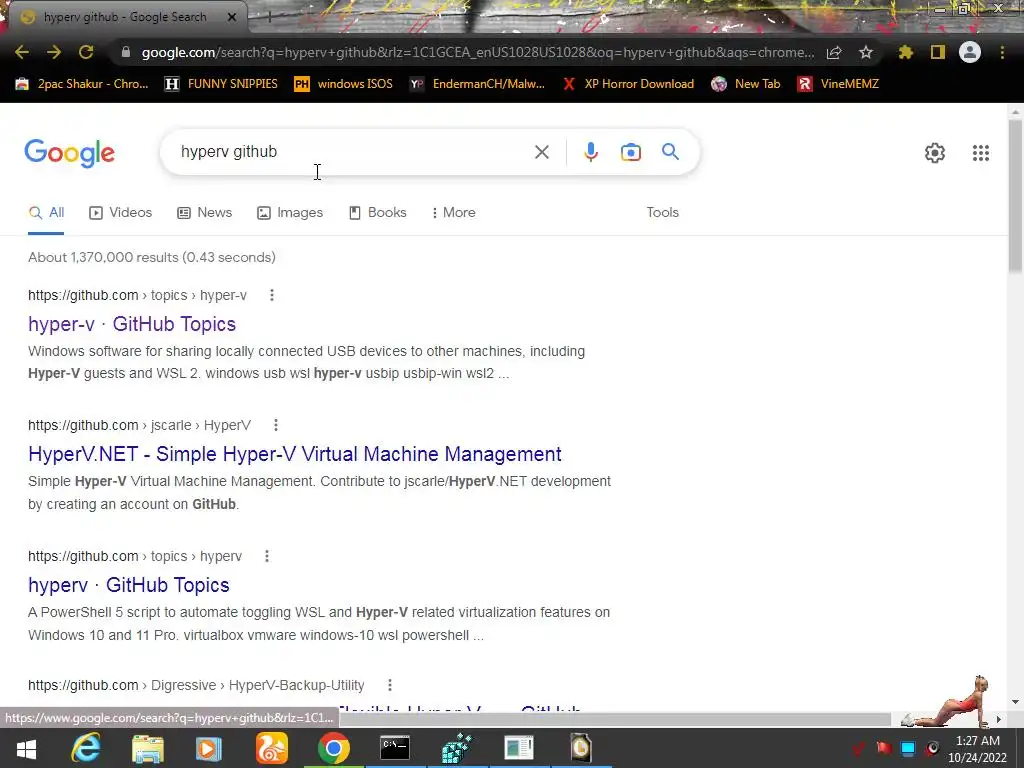Open the Chrome extensions puzzle icon
The image size is (1024, 768).
(x=906, y=52)
